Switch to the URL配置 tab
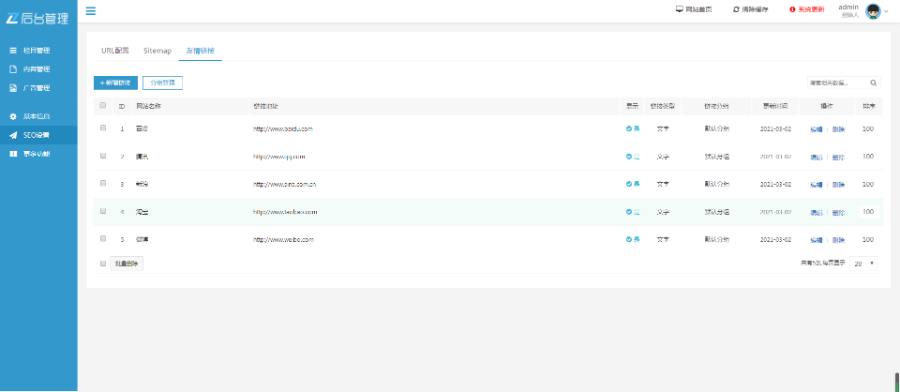 (115, 51)
